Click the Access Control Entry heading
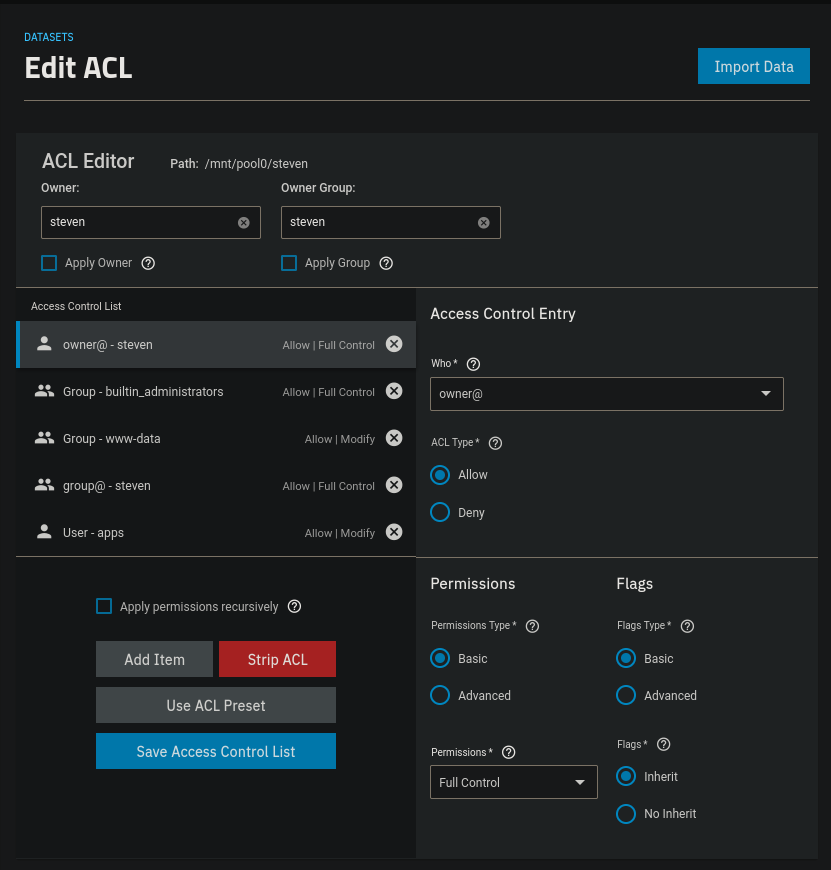 (x=503, y=314)
